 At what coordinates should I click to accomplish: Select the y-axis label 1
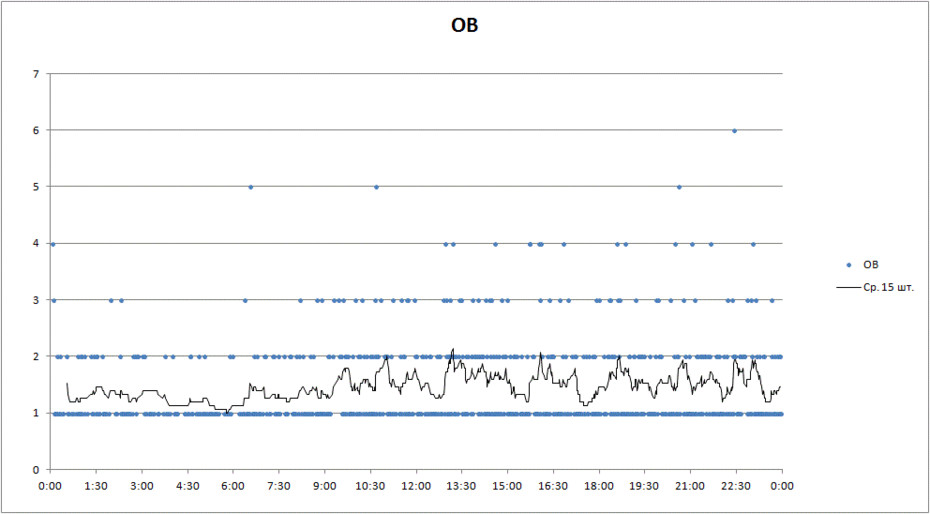(x=36, y=413)
